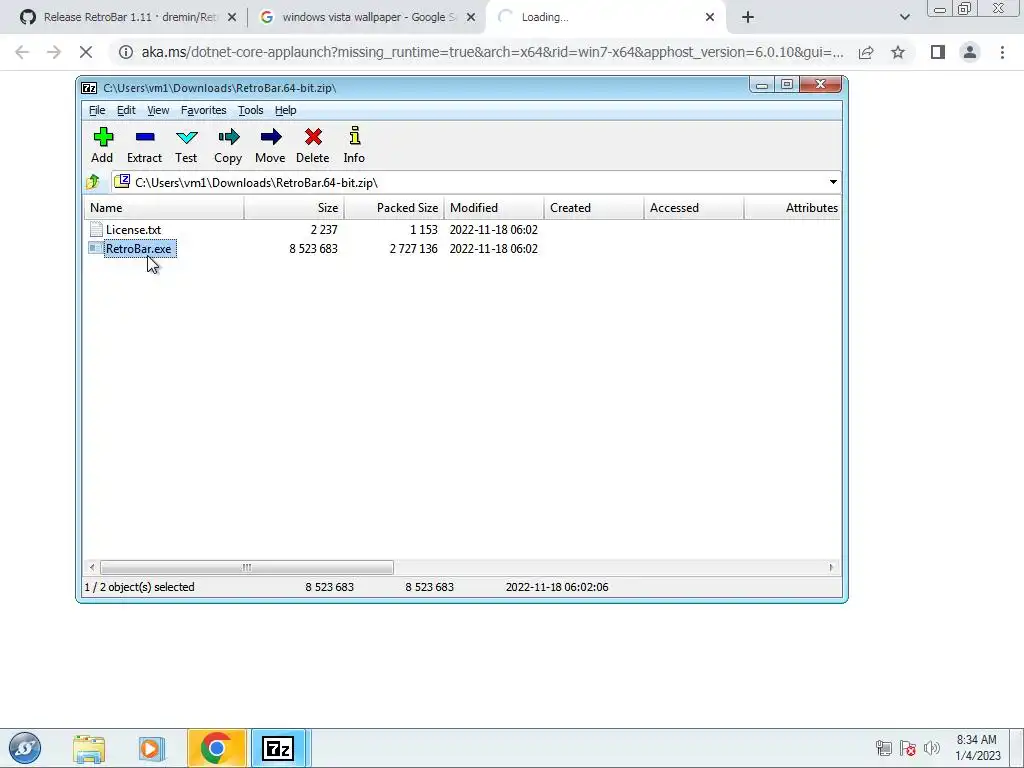Select the License.txt file

[x=133, y=230]
